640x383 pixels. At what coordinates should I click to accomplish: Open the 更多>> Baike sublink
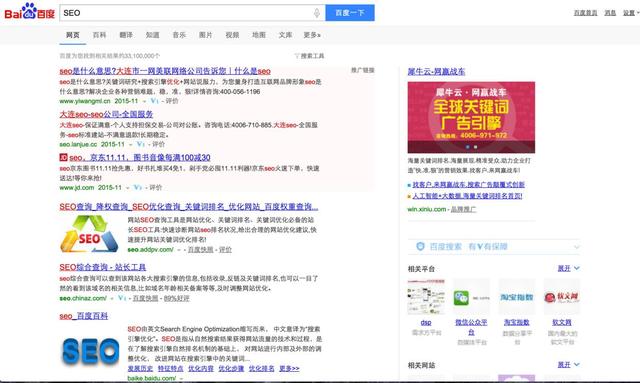point(289,368)
